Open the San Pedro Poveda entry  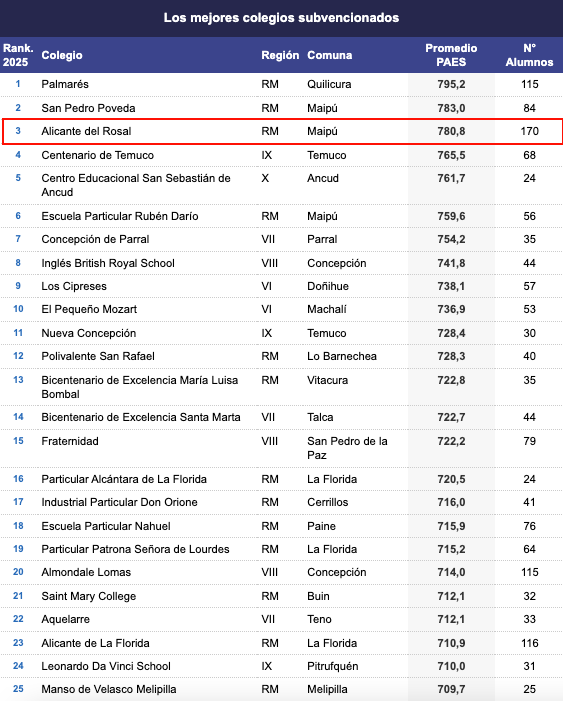click(88, 108)
